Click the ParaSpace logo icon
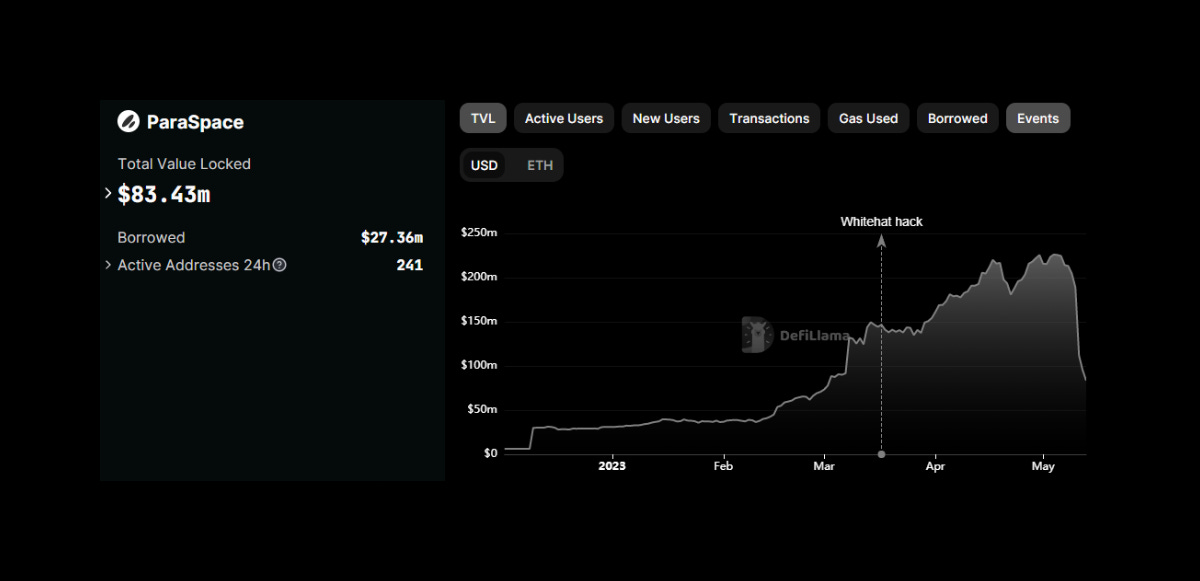Screen dimensions: 1200x581 pyautogui.click(x=128, y=122)
